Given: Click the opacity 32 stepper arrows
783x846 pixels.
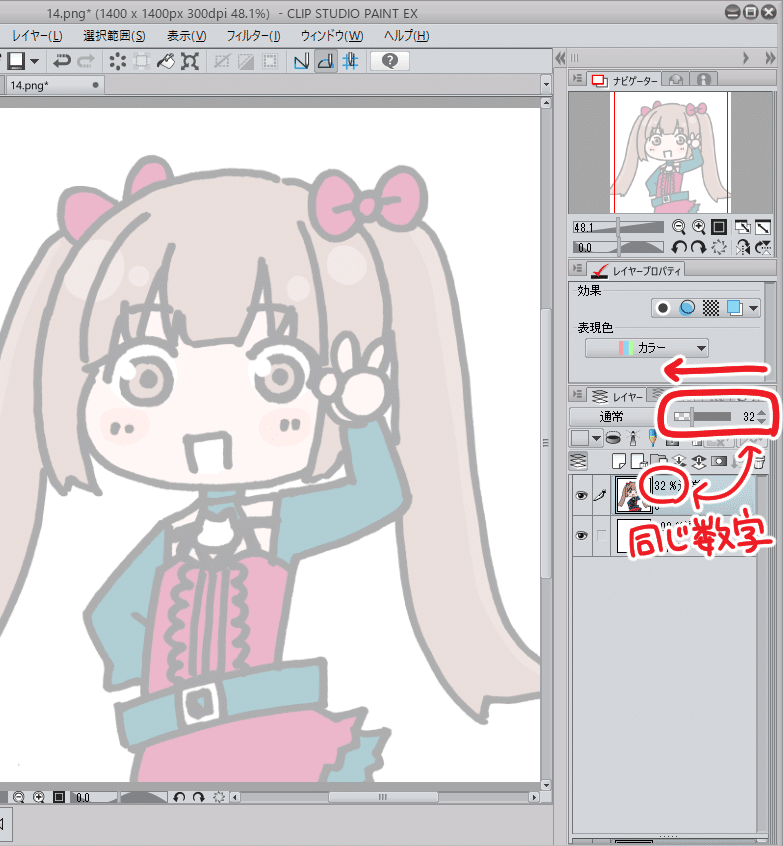Looking at the screenshot, I should click(761, 417).
